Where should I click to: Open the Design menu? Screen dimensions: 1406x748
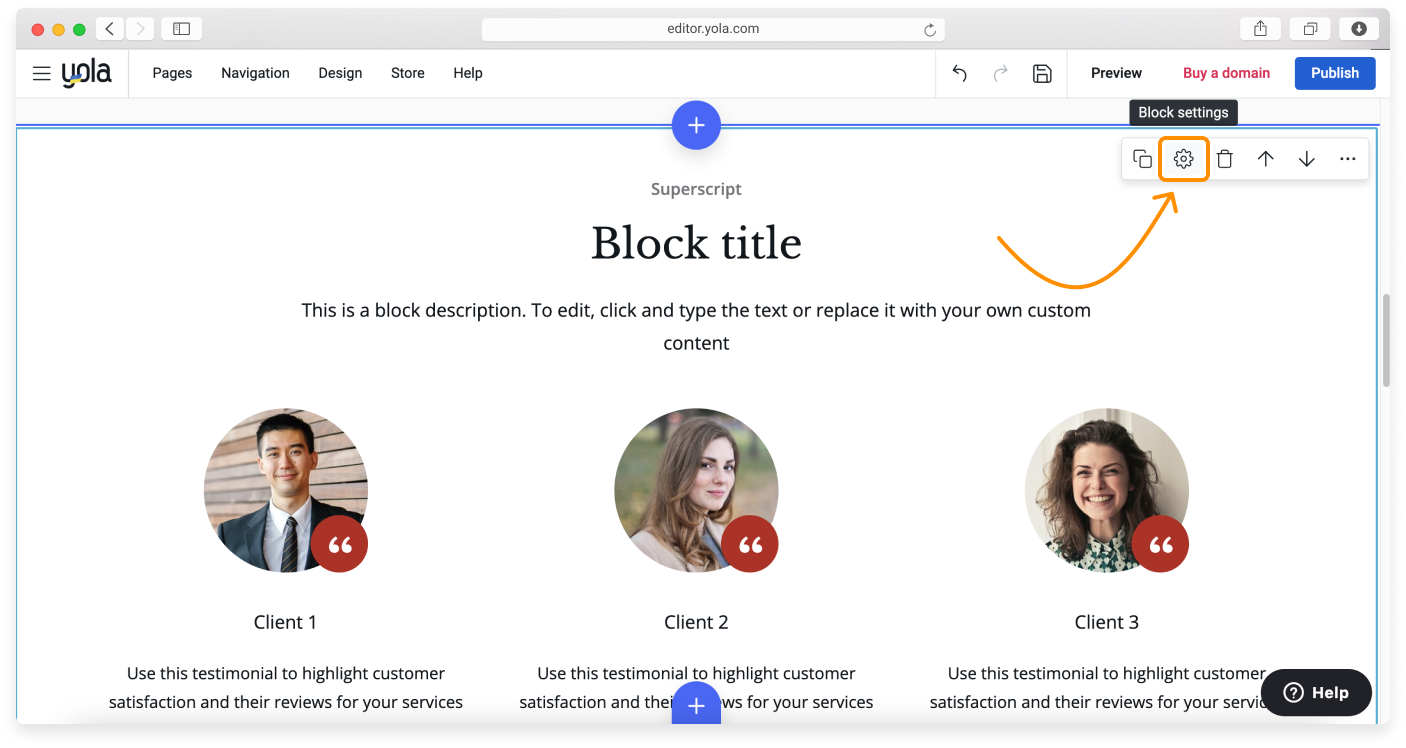(x=340, y=73)
